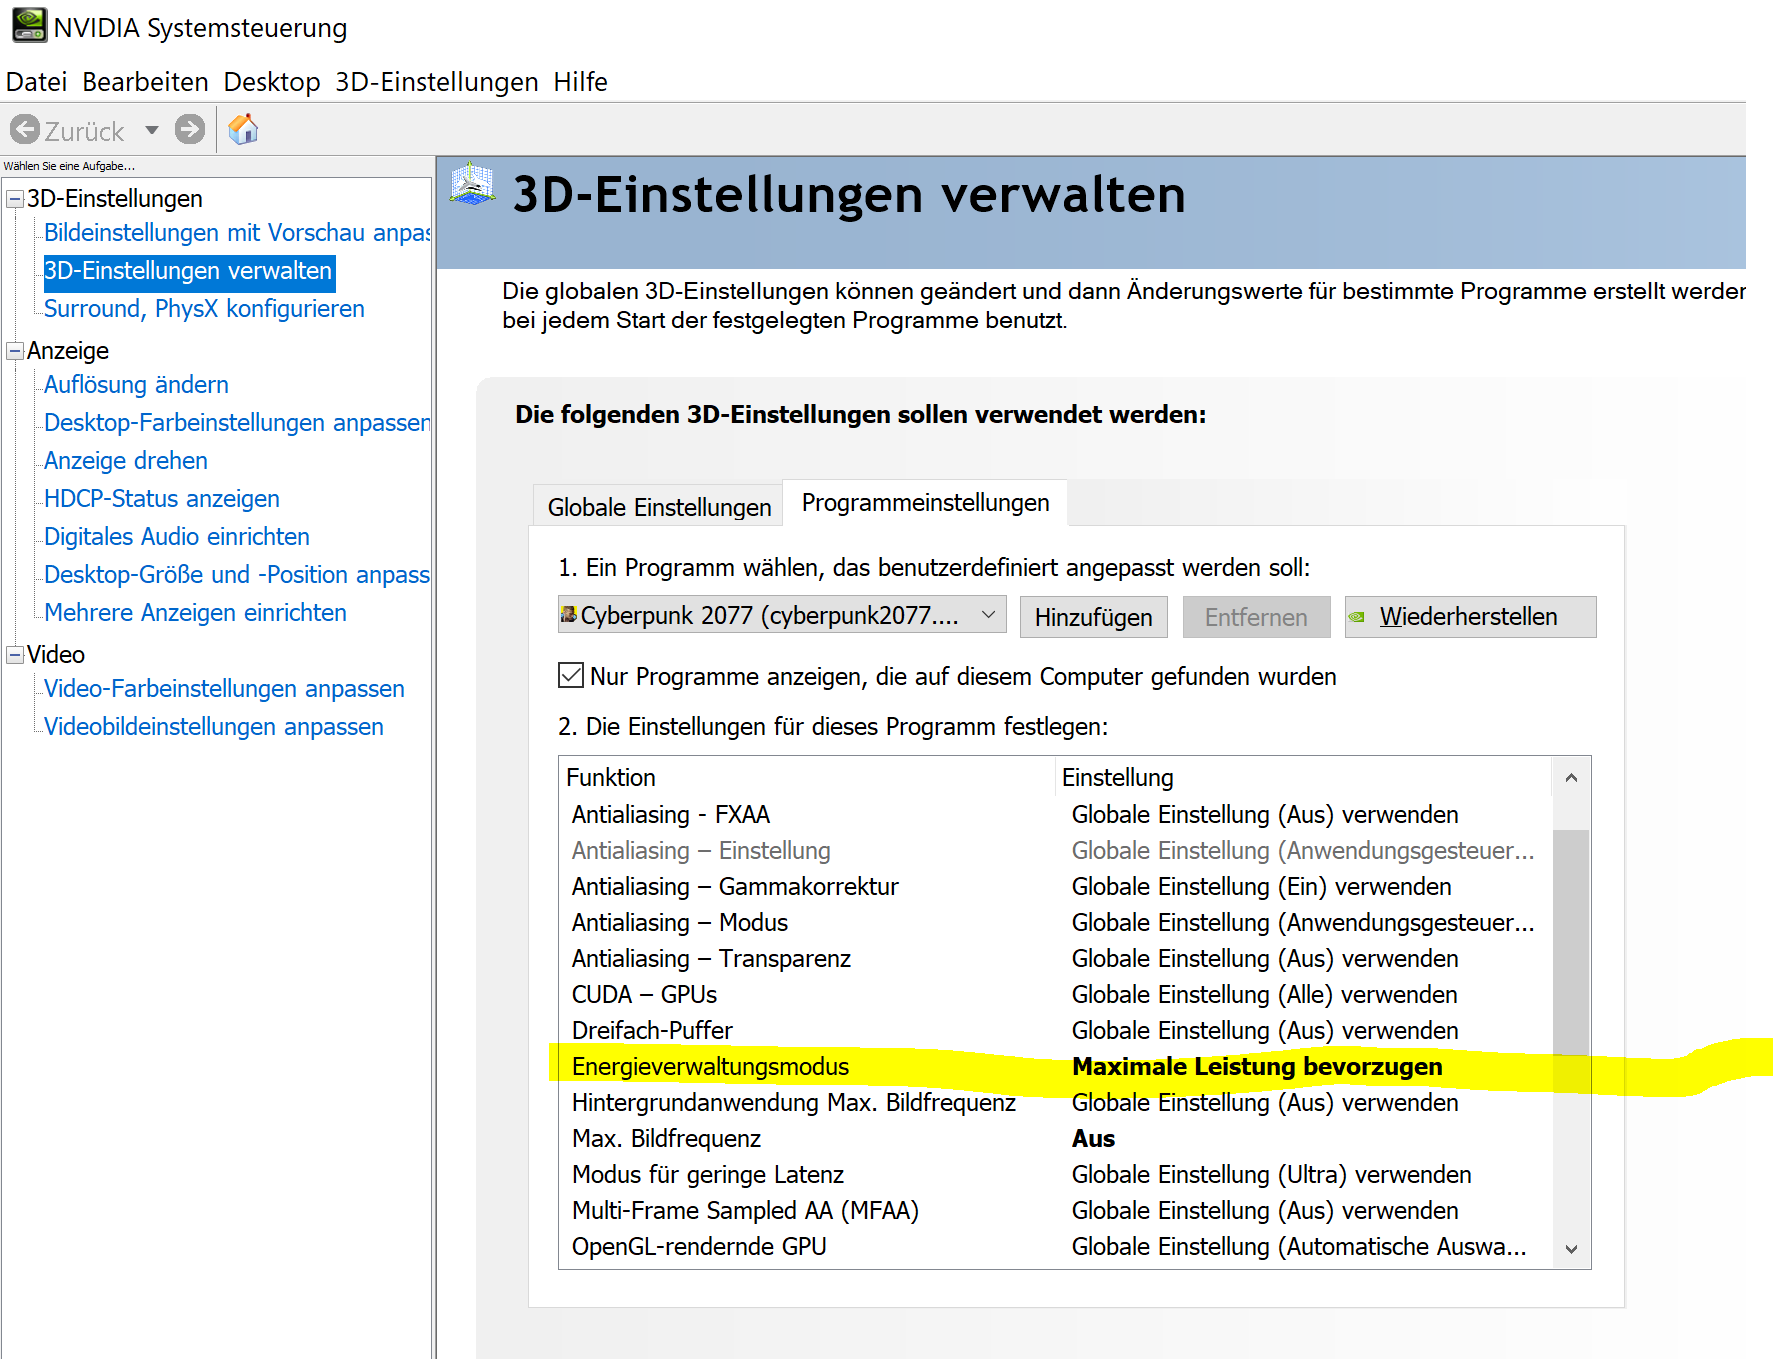
Task: Select the OpenGL-rendernde GPU row
Action: pos(1055,1247)
